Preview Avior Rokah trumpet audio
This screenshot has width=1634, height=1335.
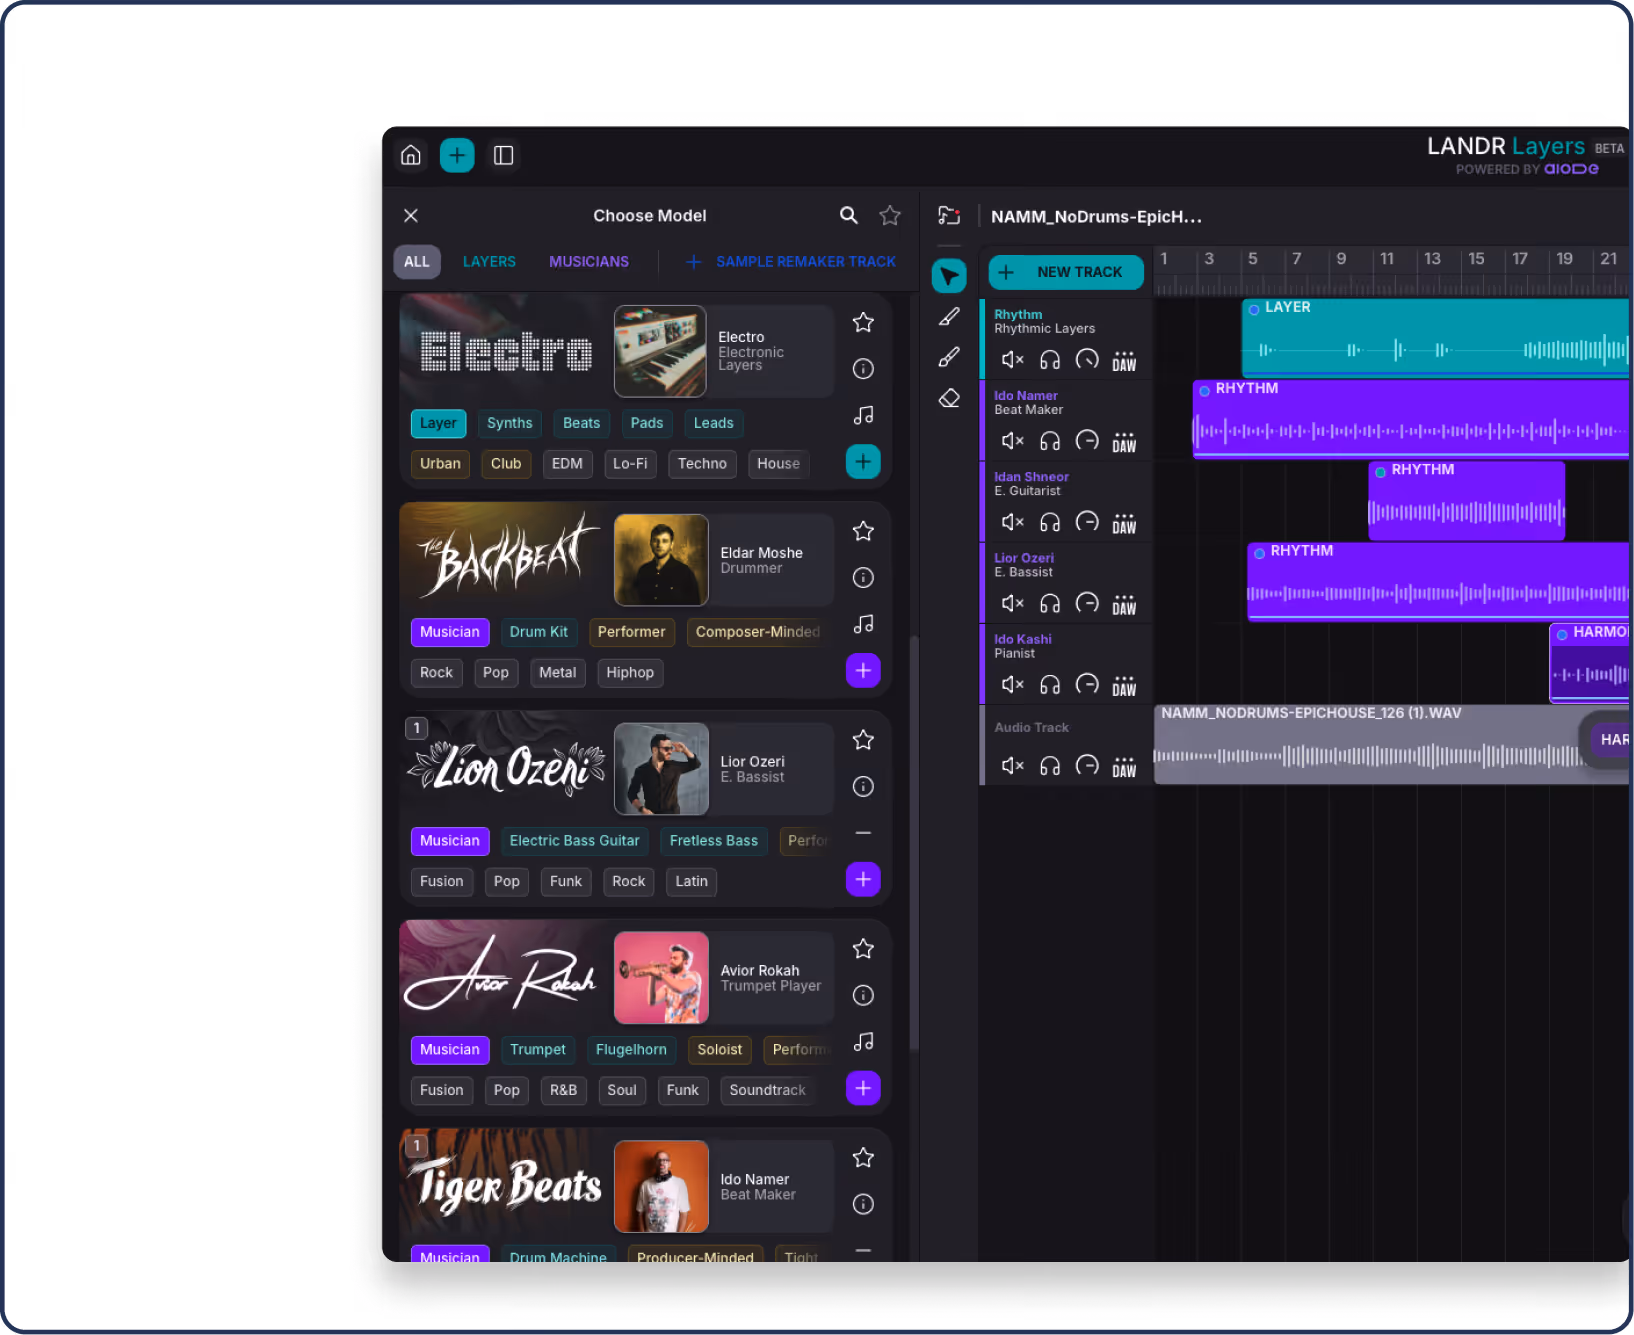(x=863, y=1042)
